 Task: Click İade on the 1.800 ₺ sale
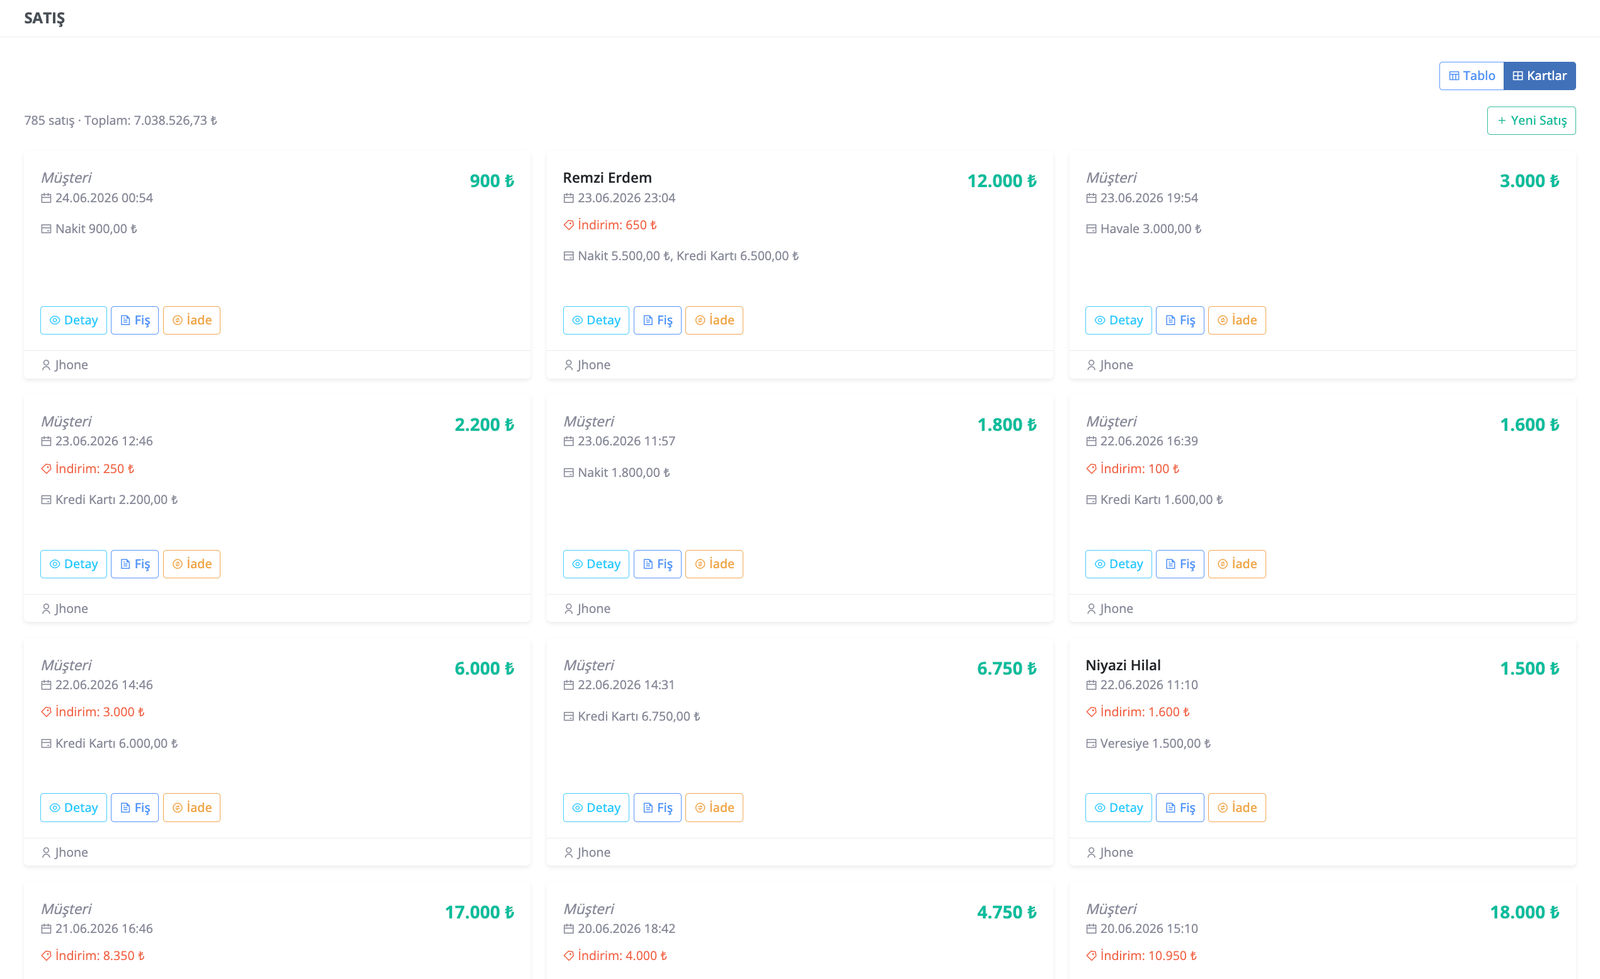pos(714,564)
